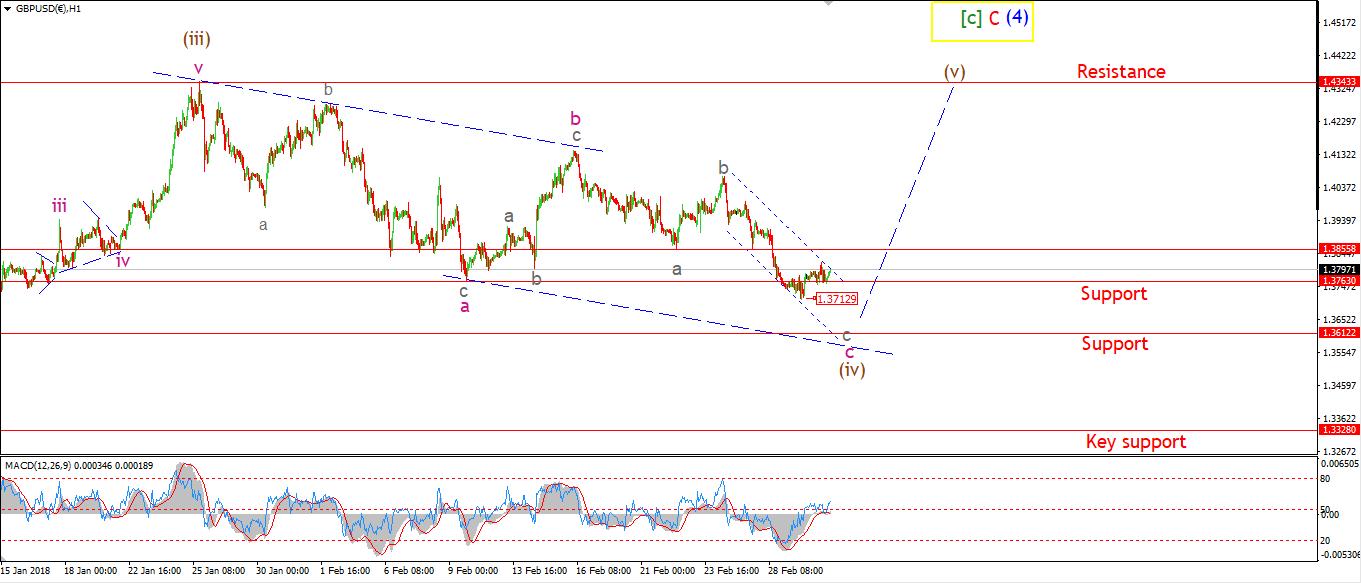Select the Support label below 1.36122 line

point(1114,344)
